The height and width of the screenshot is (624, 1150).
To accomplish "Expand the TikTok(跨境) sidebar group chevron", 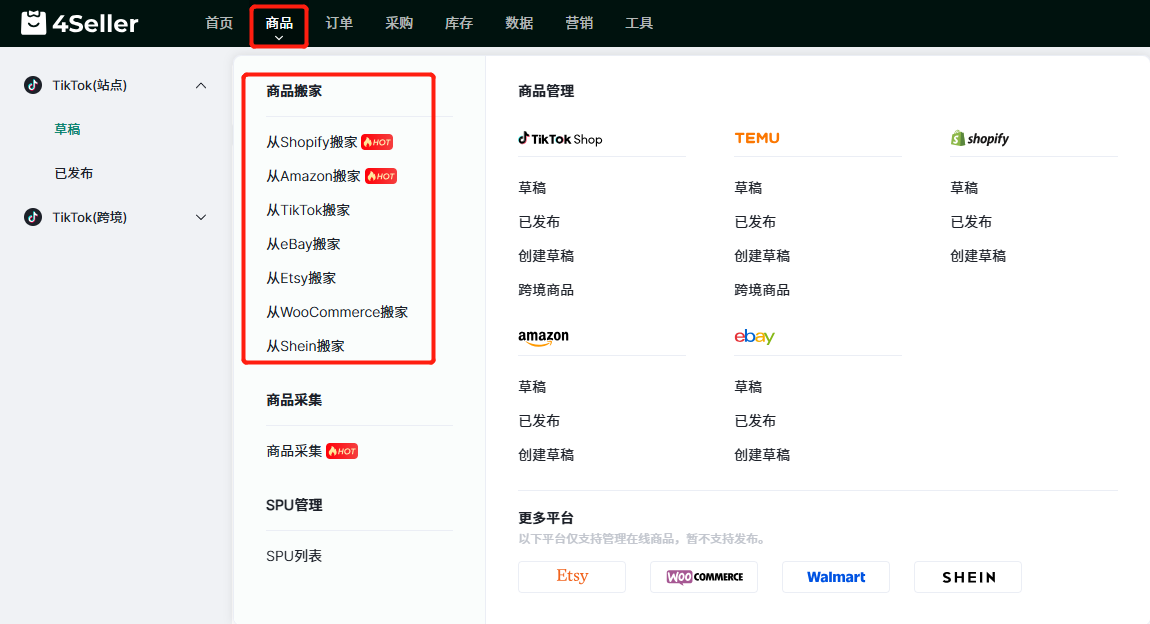I will (201, 217).
